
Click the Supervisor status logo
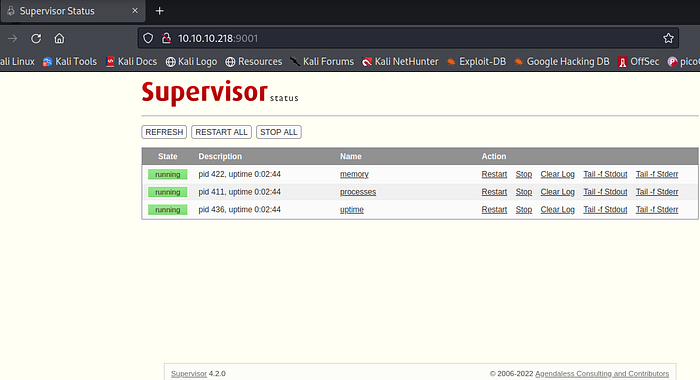[220, 93]
